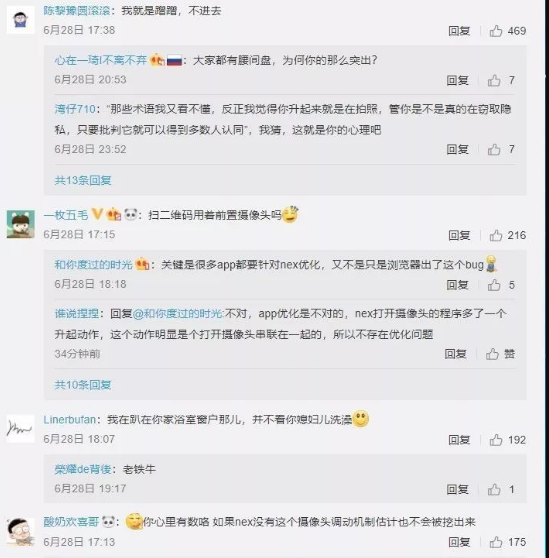Reply to the comment posted 6月28日 17:38
This screenshot has width=549, height=558.
[x=459, y=31]
